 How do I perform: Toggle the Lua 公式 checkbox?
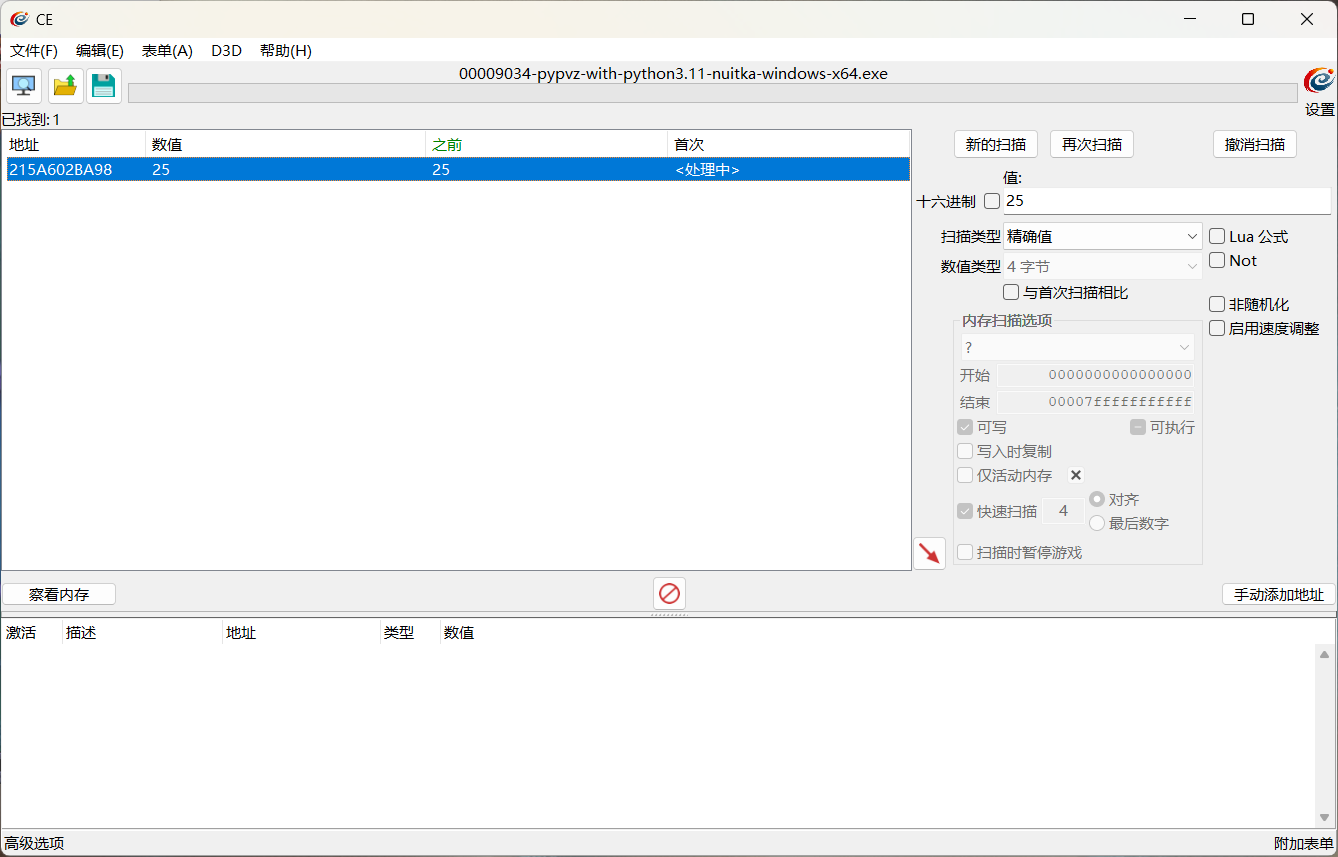click(1217, 237)
